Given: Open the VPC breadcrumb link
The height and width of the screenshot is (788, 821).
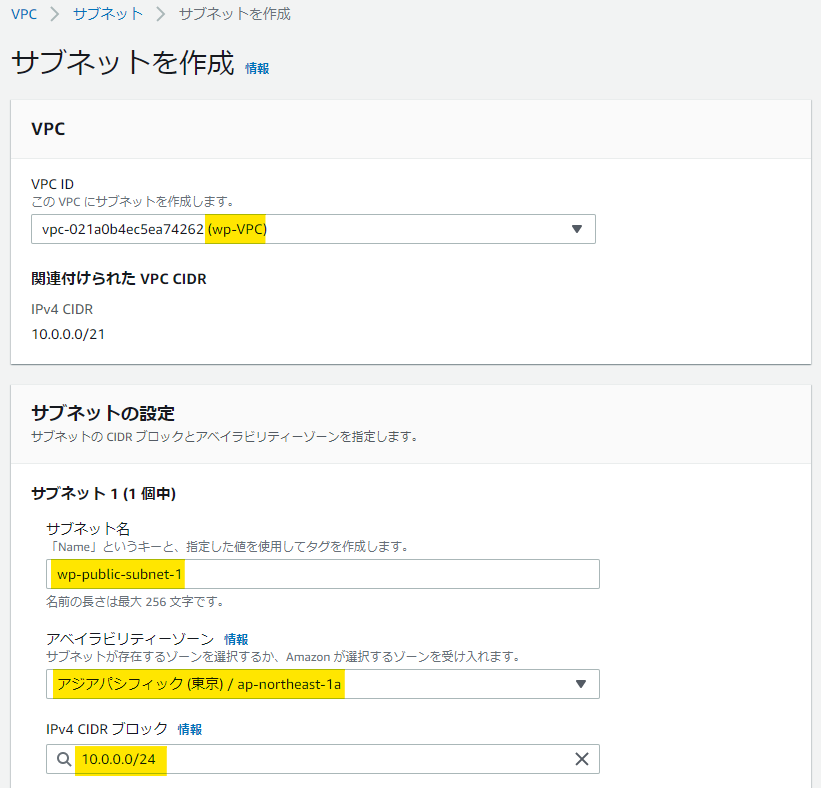Looking at the screenshot, I should (24, 14).
